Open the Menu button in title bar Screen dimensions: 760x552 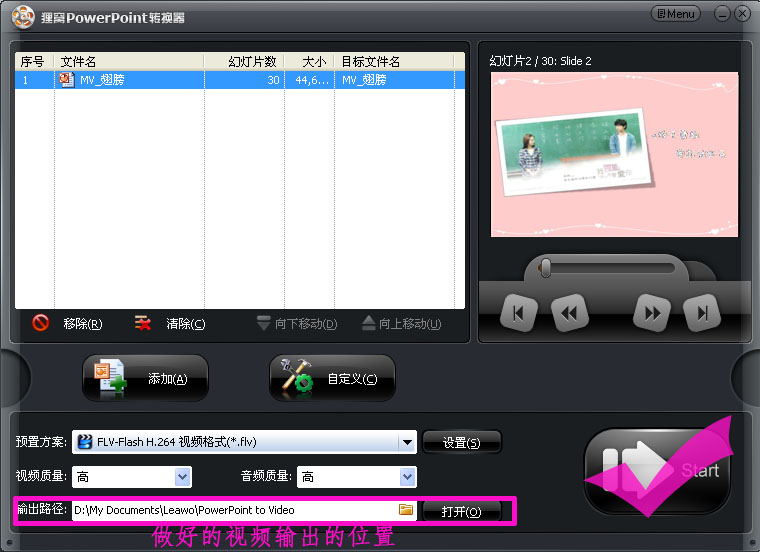(675, 14)
